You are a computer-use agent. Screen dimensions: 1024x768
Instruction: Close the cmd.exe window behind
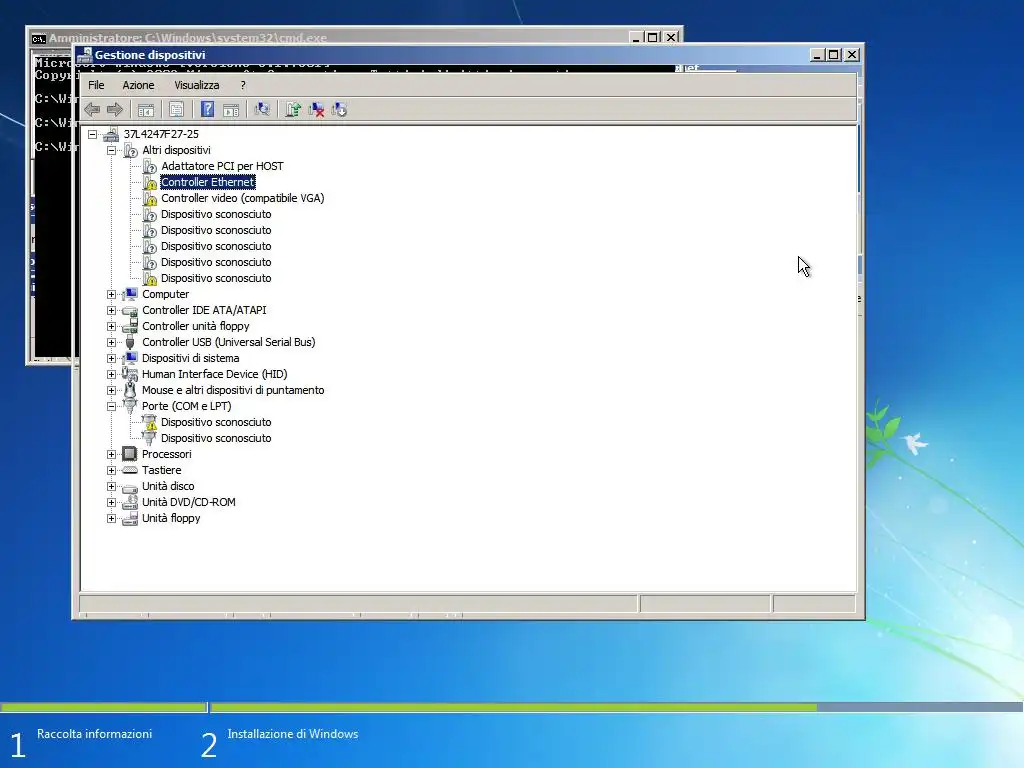[x=671, y=37]
